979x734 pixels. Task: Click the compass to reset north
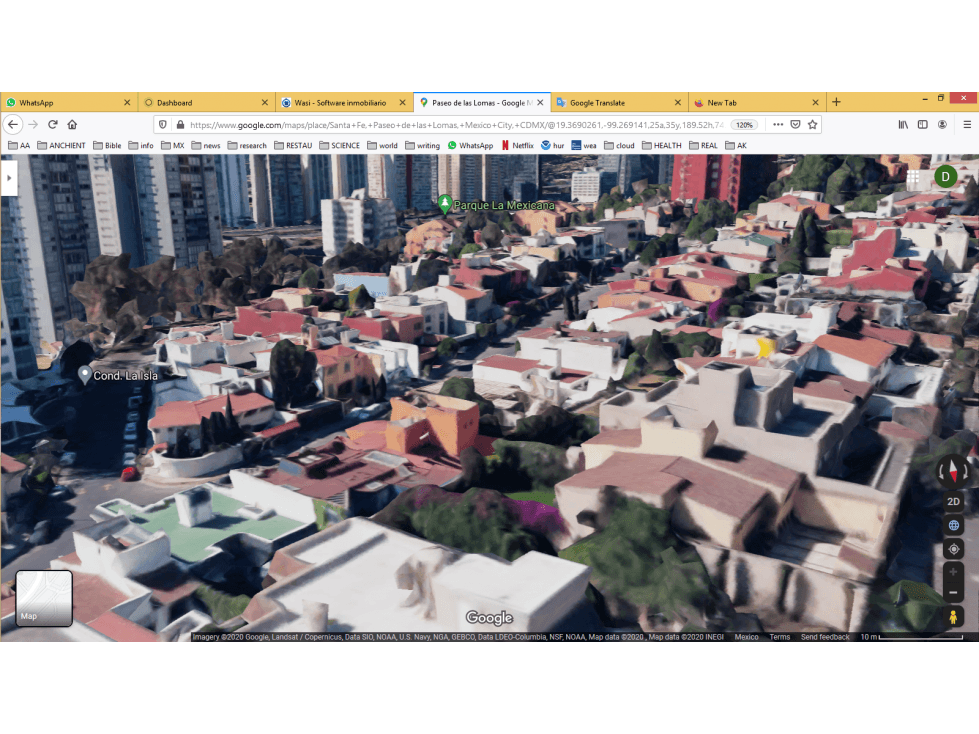pyautogui.click(x=953, y=471)
